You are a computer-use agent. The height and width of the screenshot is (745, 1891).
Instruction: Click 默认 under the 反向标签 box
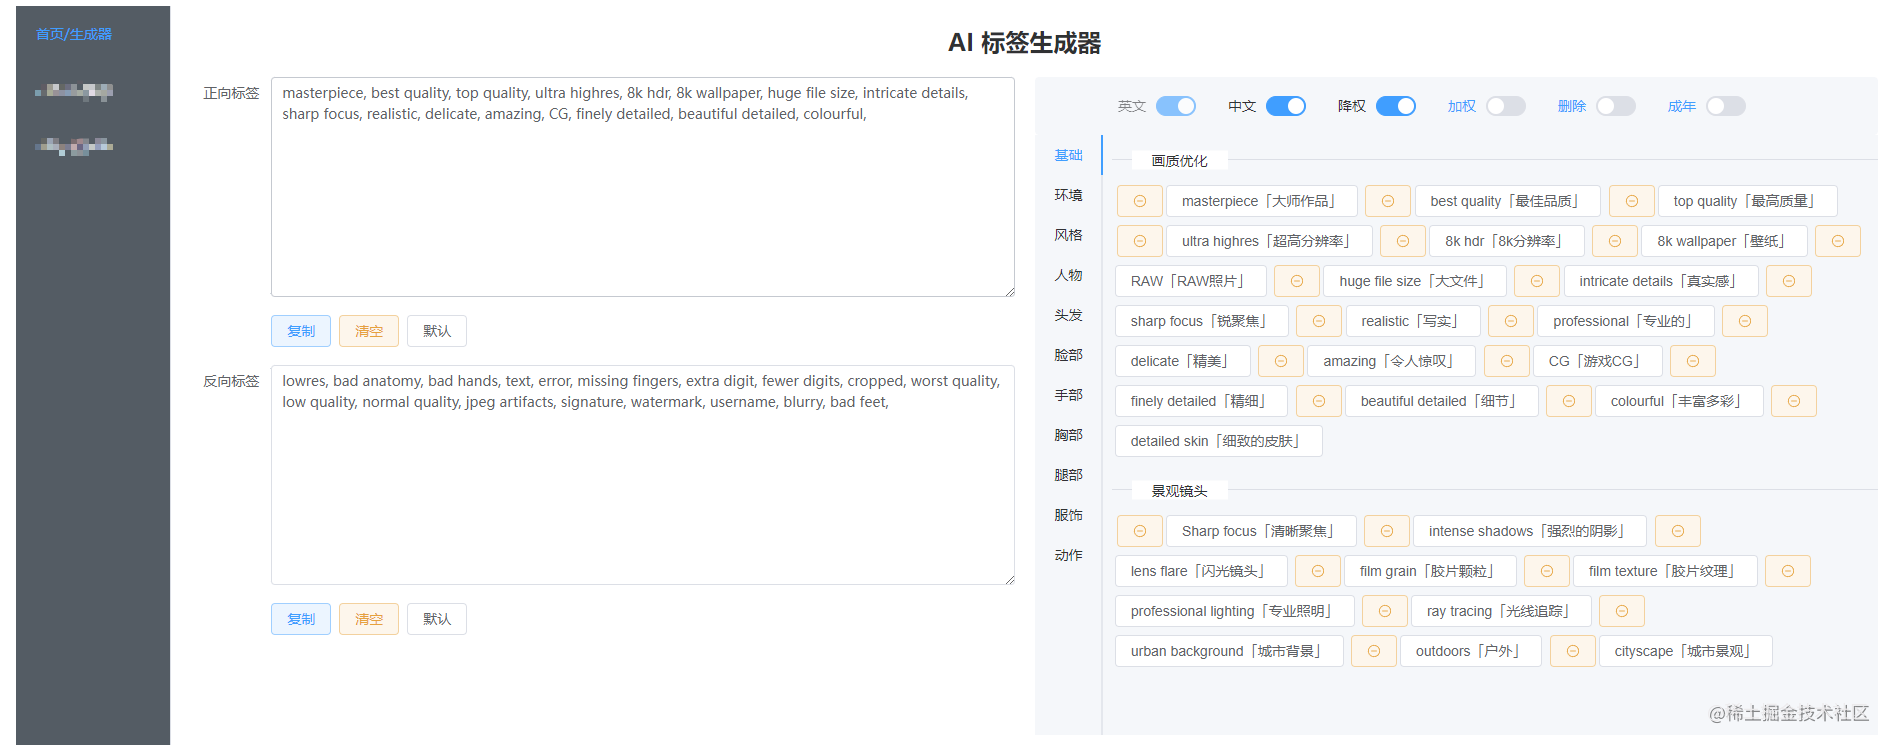(x=437, y=619)
